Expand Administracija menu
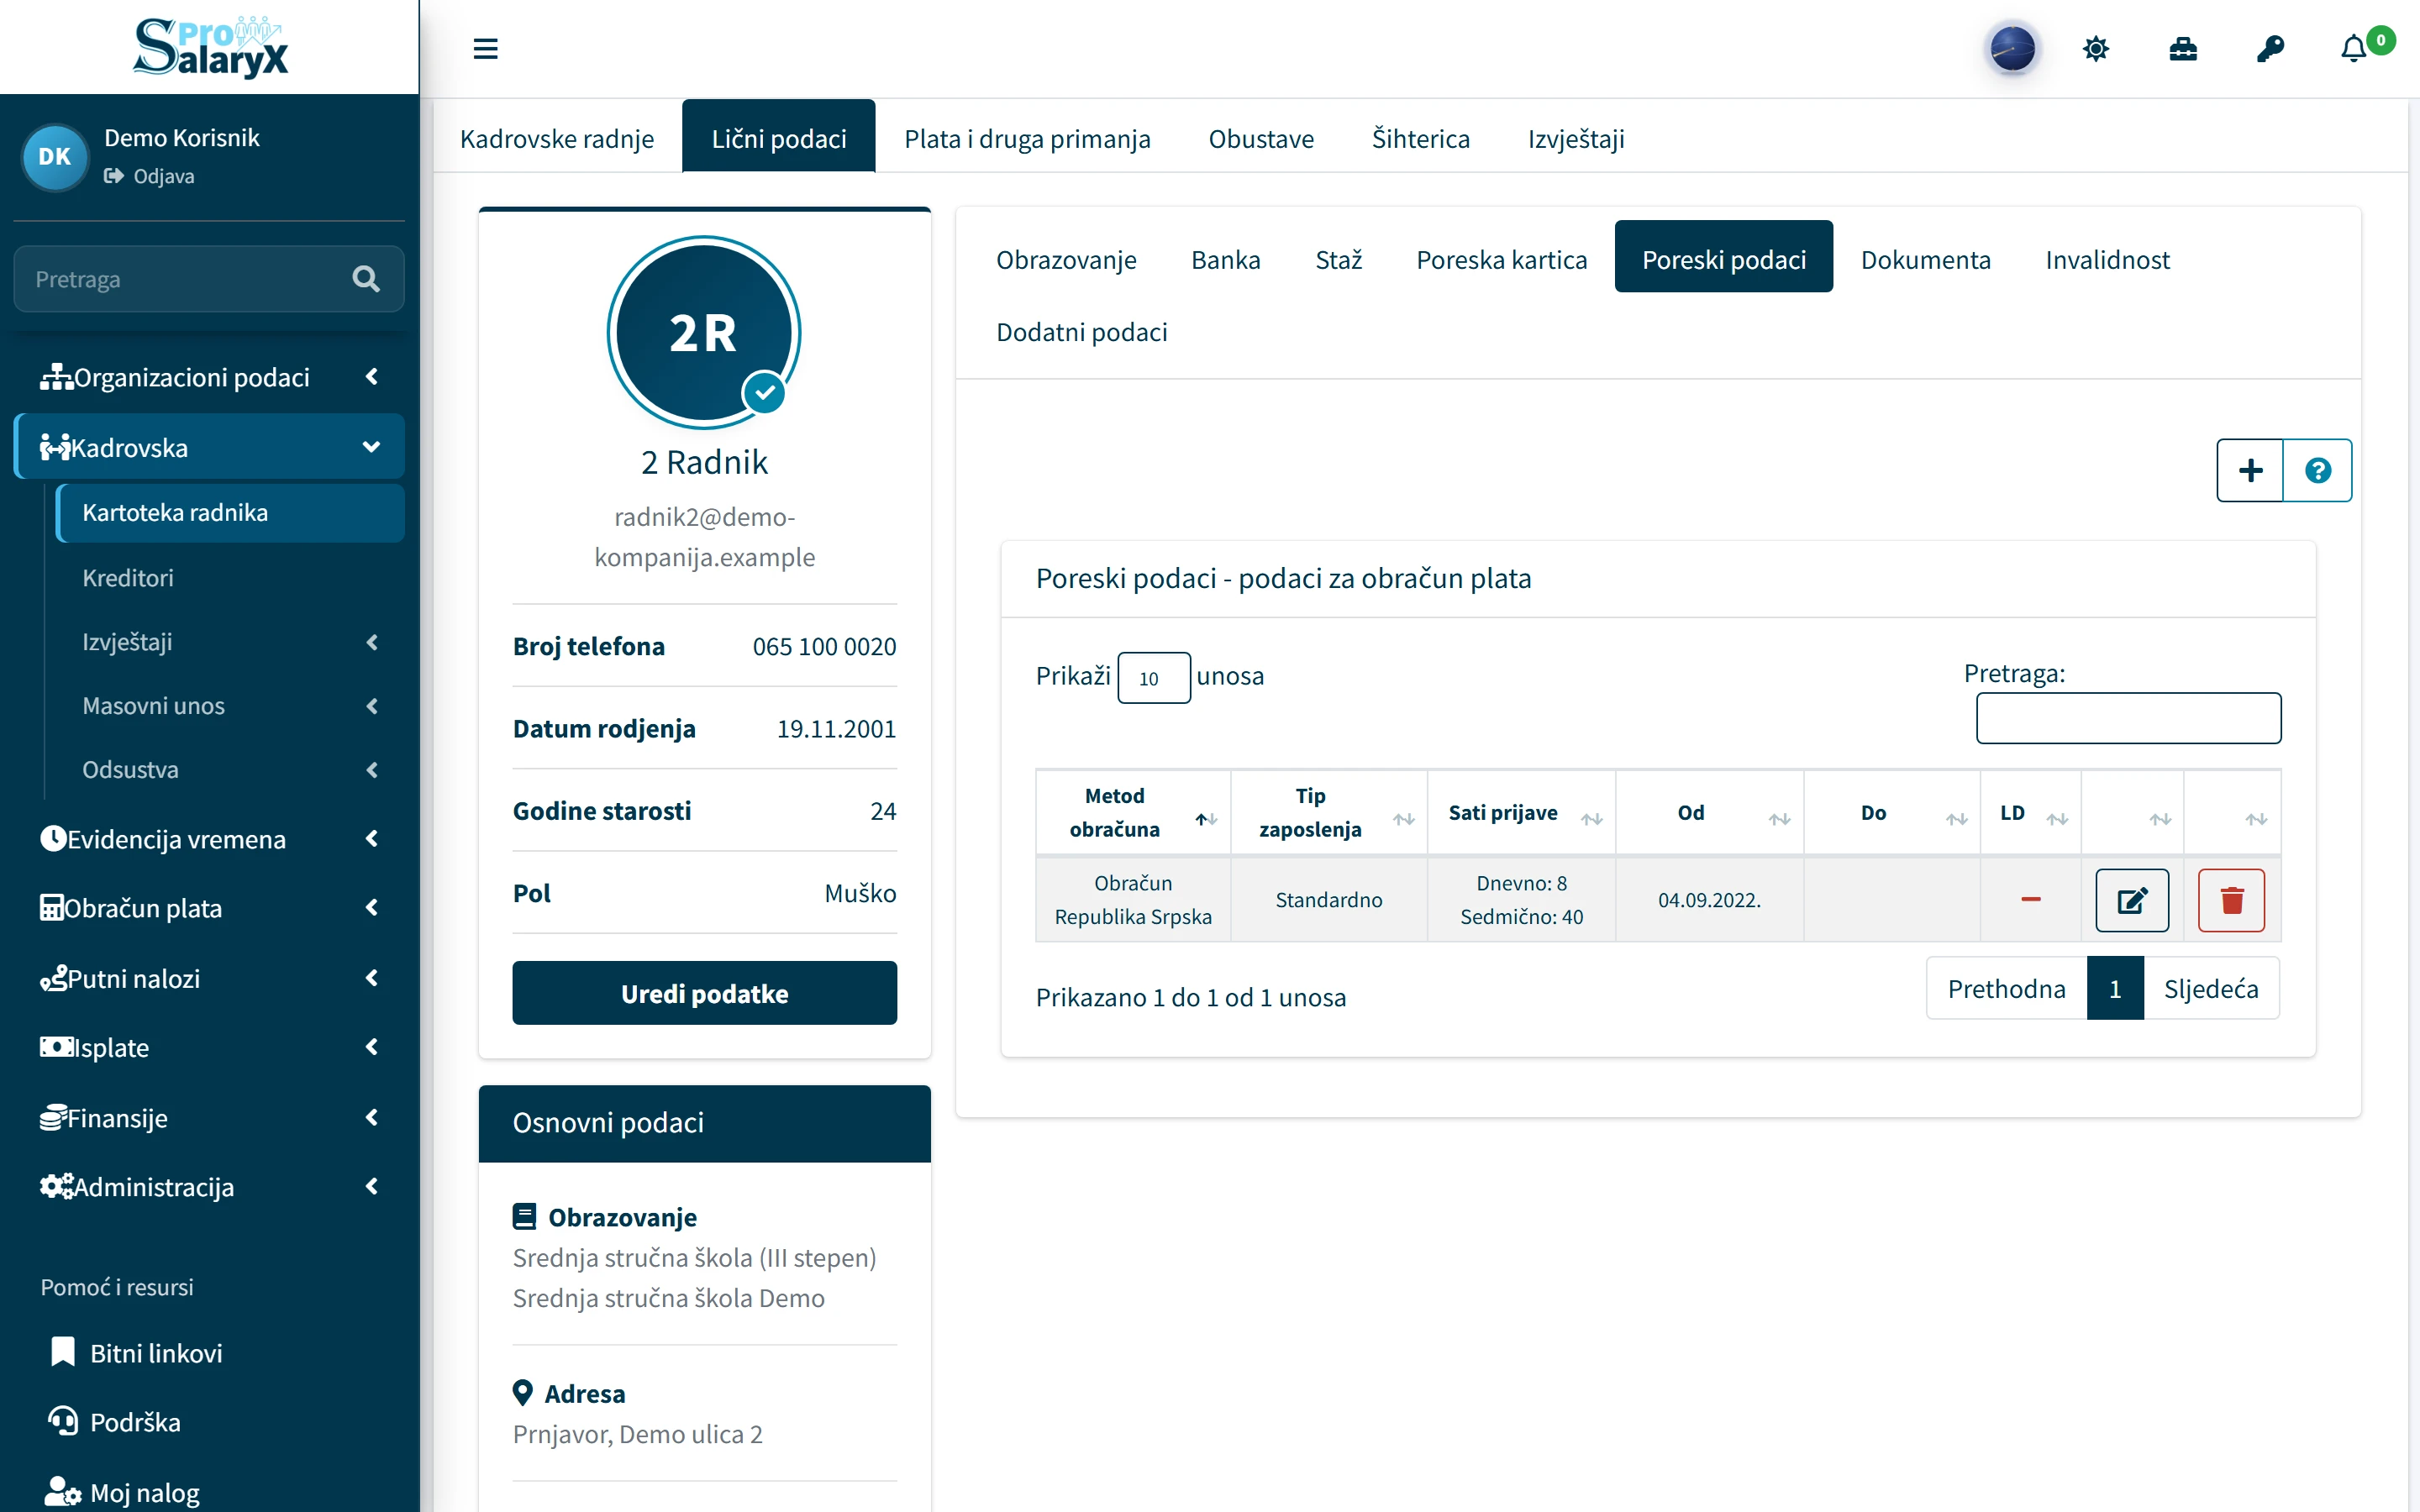 pos(209,1186)
